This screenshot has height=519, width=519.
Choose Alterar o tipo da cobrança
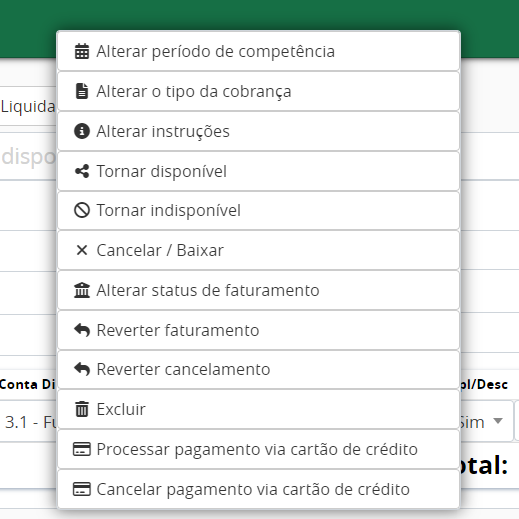tap(259, 91)
